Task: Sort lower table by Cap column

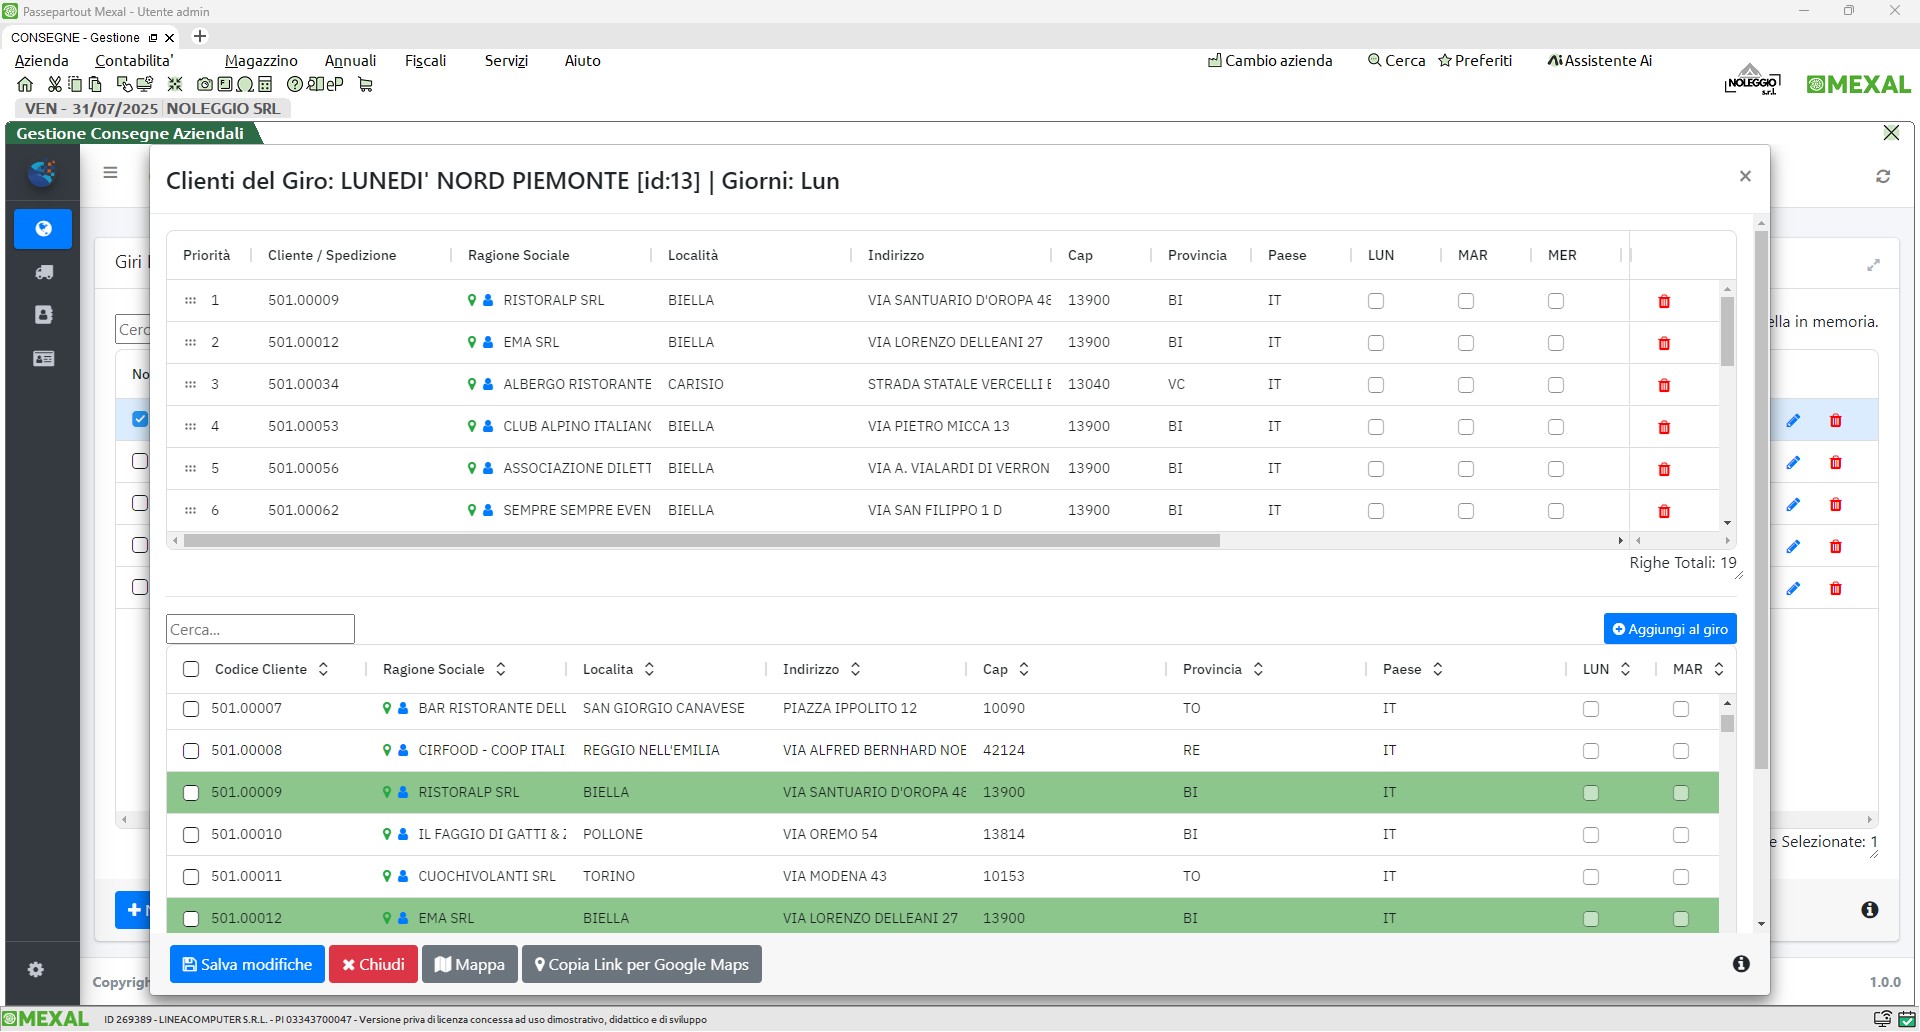Action: (x=1024, y=669)
